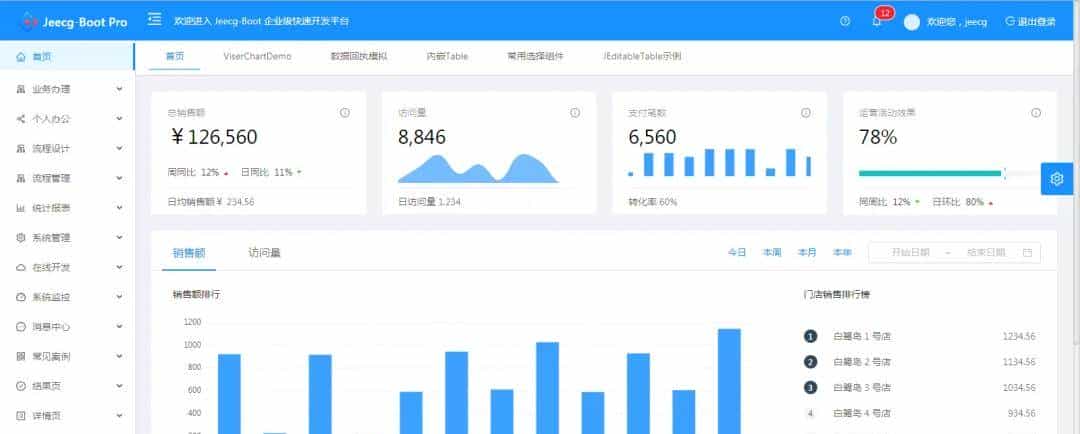
Task: Click the cloud icon beside 在线开发
Action: pos(21,267)
